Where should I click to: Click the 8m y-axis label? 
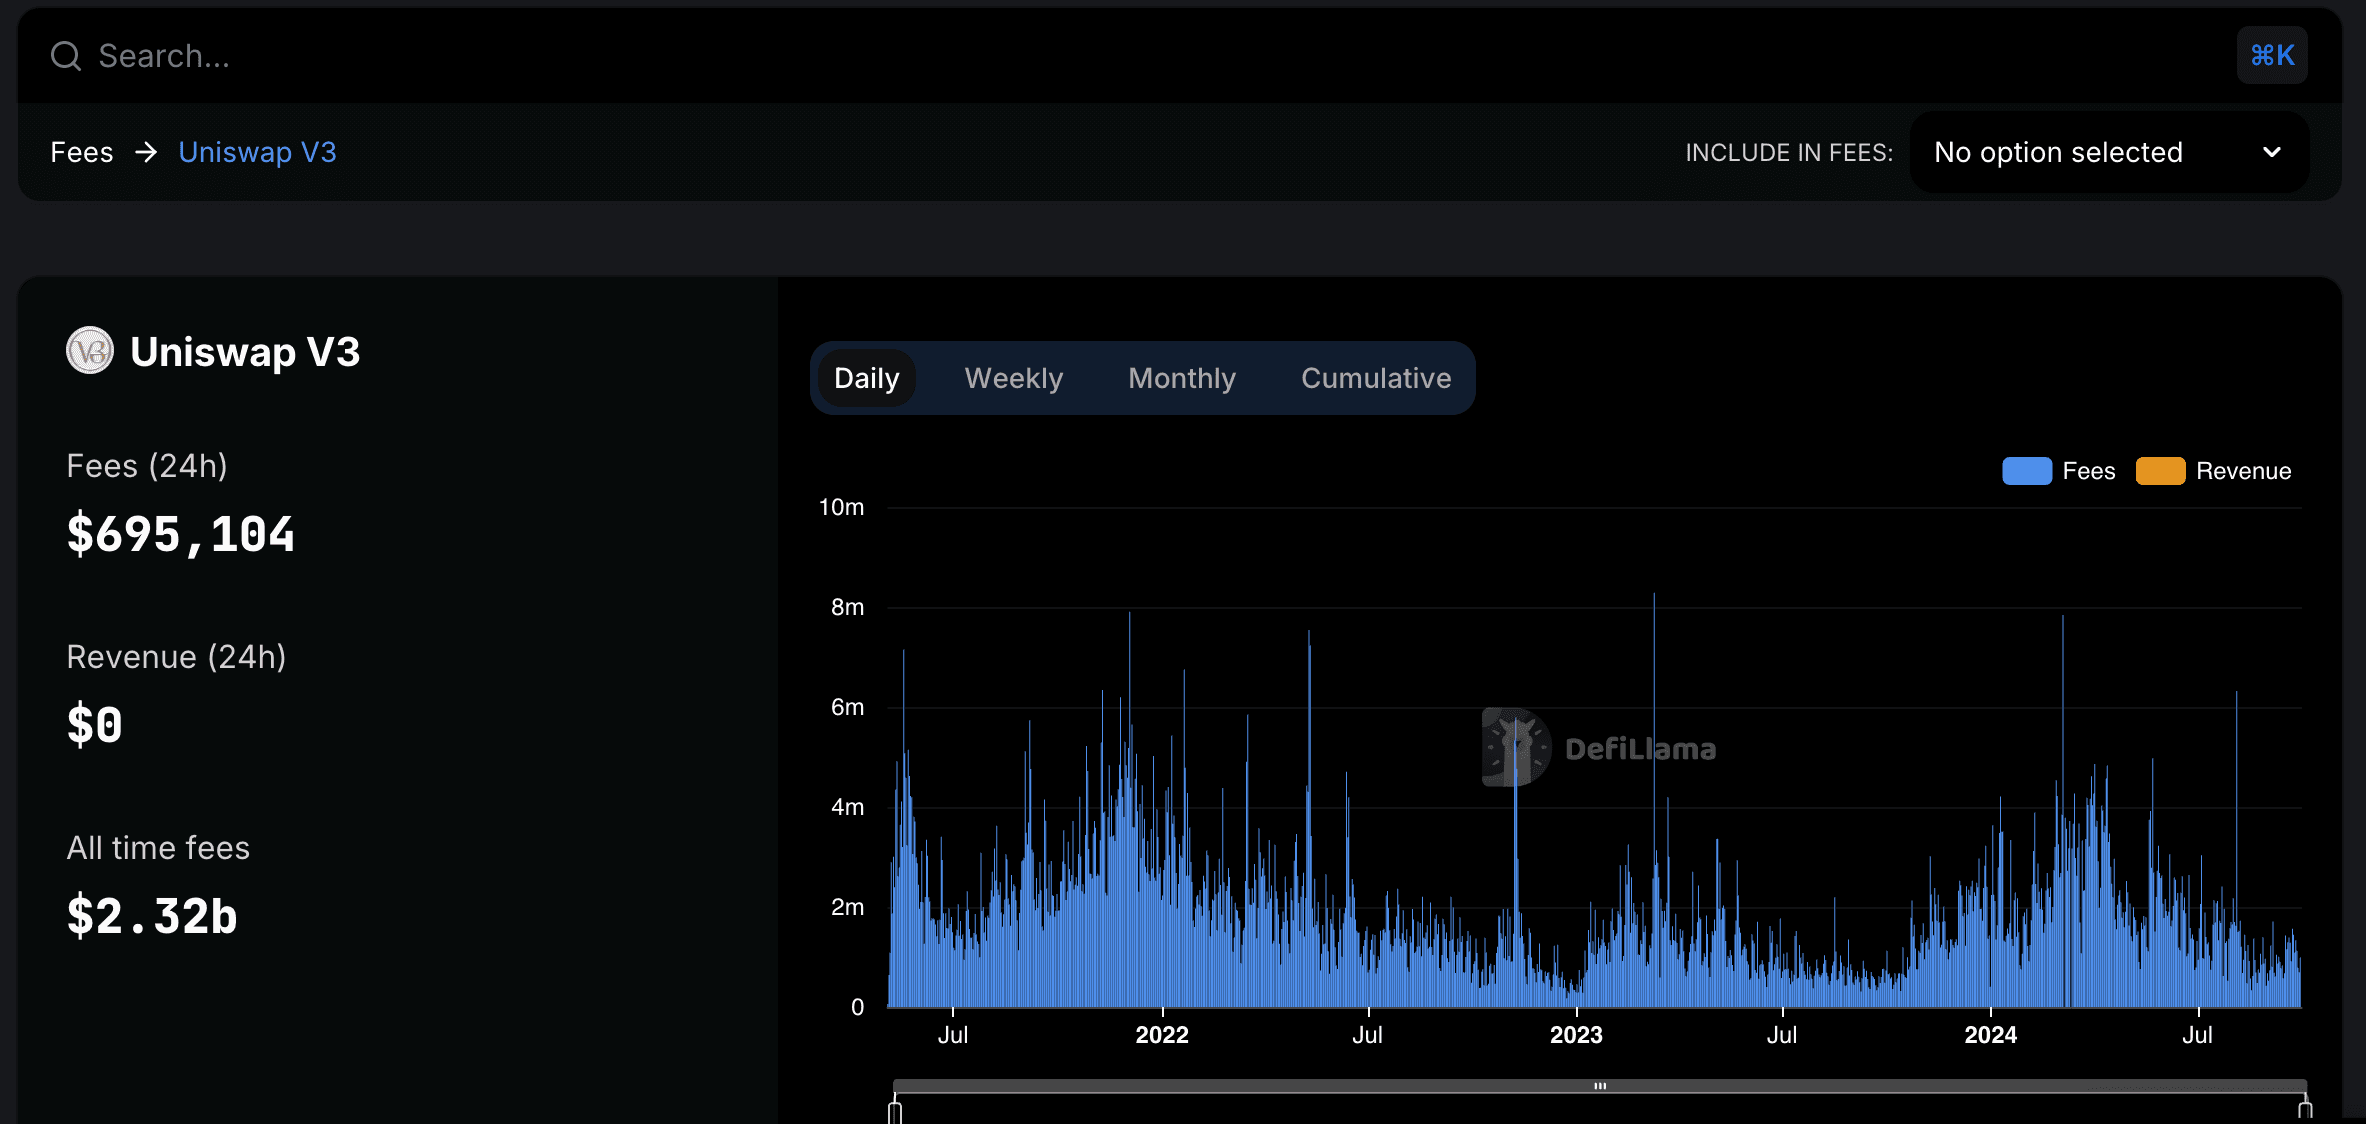point(847,607)
